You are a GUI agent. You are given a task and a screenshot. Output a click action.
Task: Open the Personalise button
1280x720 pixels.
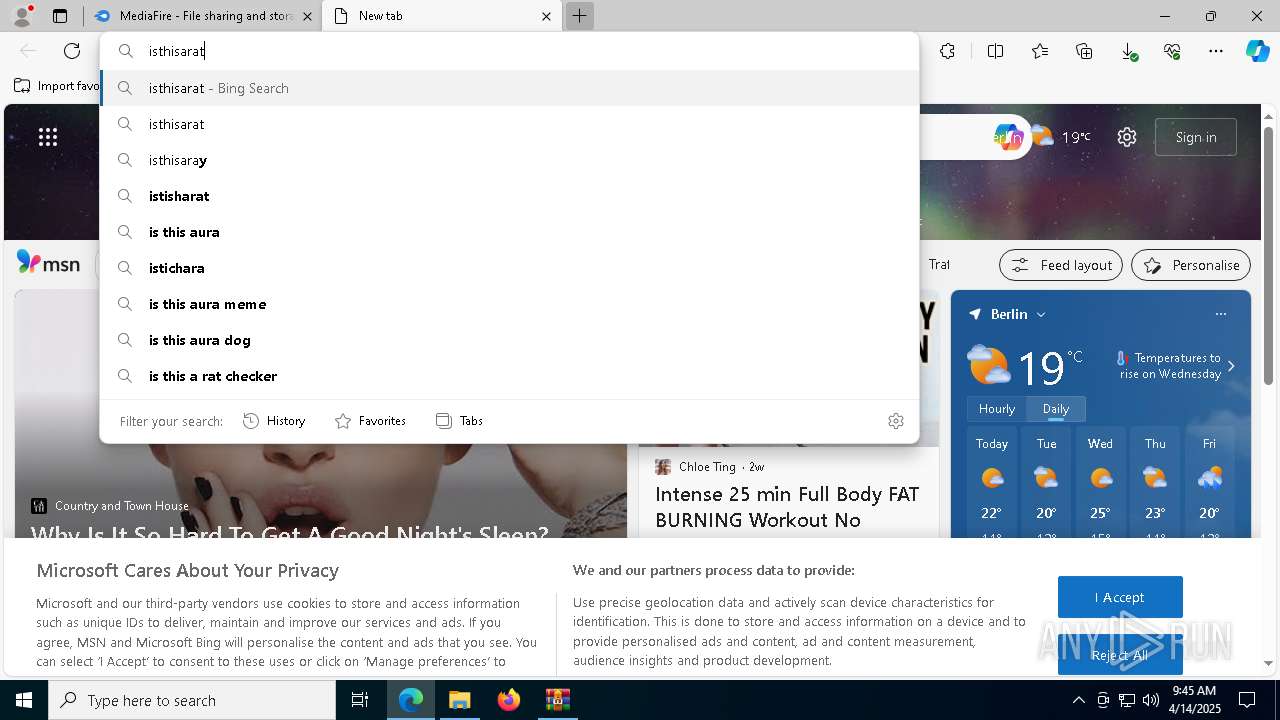click(x=1191, y=265)
